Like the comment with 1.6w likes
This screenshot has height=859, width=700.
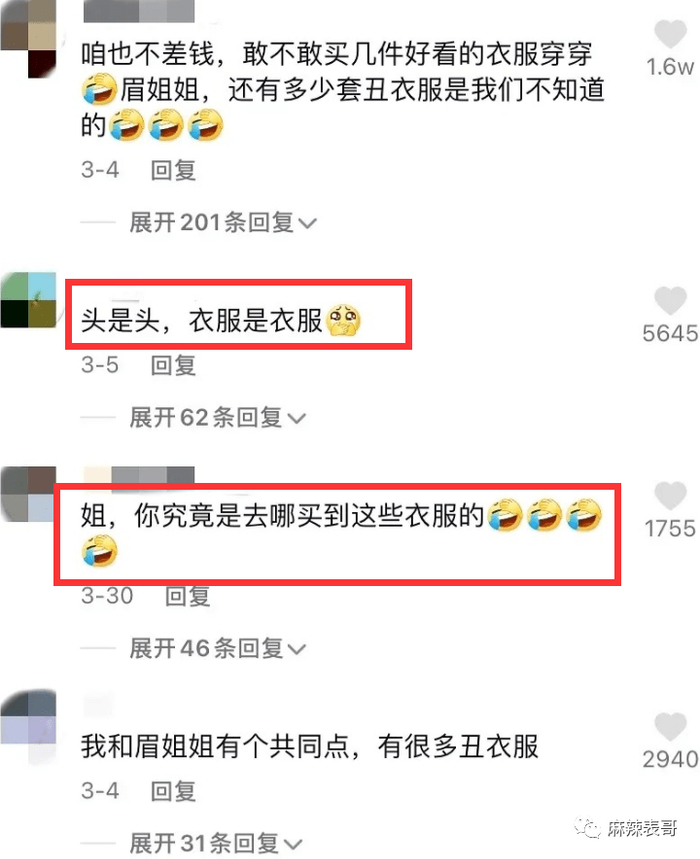670,33
